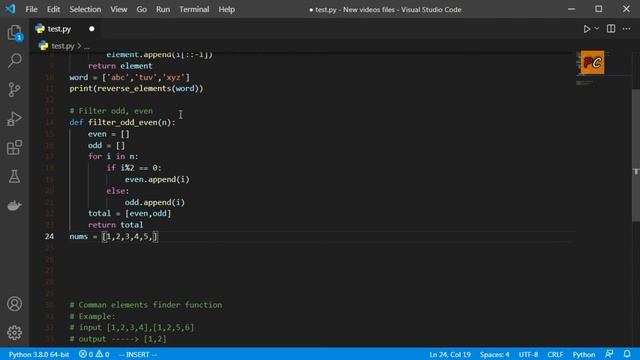
Task: Click 'total = [even,odd]' line
Action: 129,213
